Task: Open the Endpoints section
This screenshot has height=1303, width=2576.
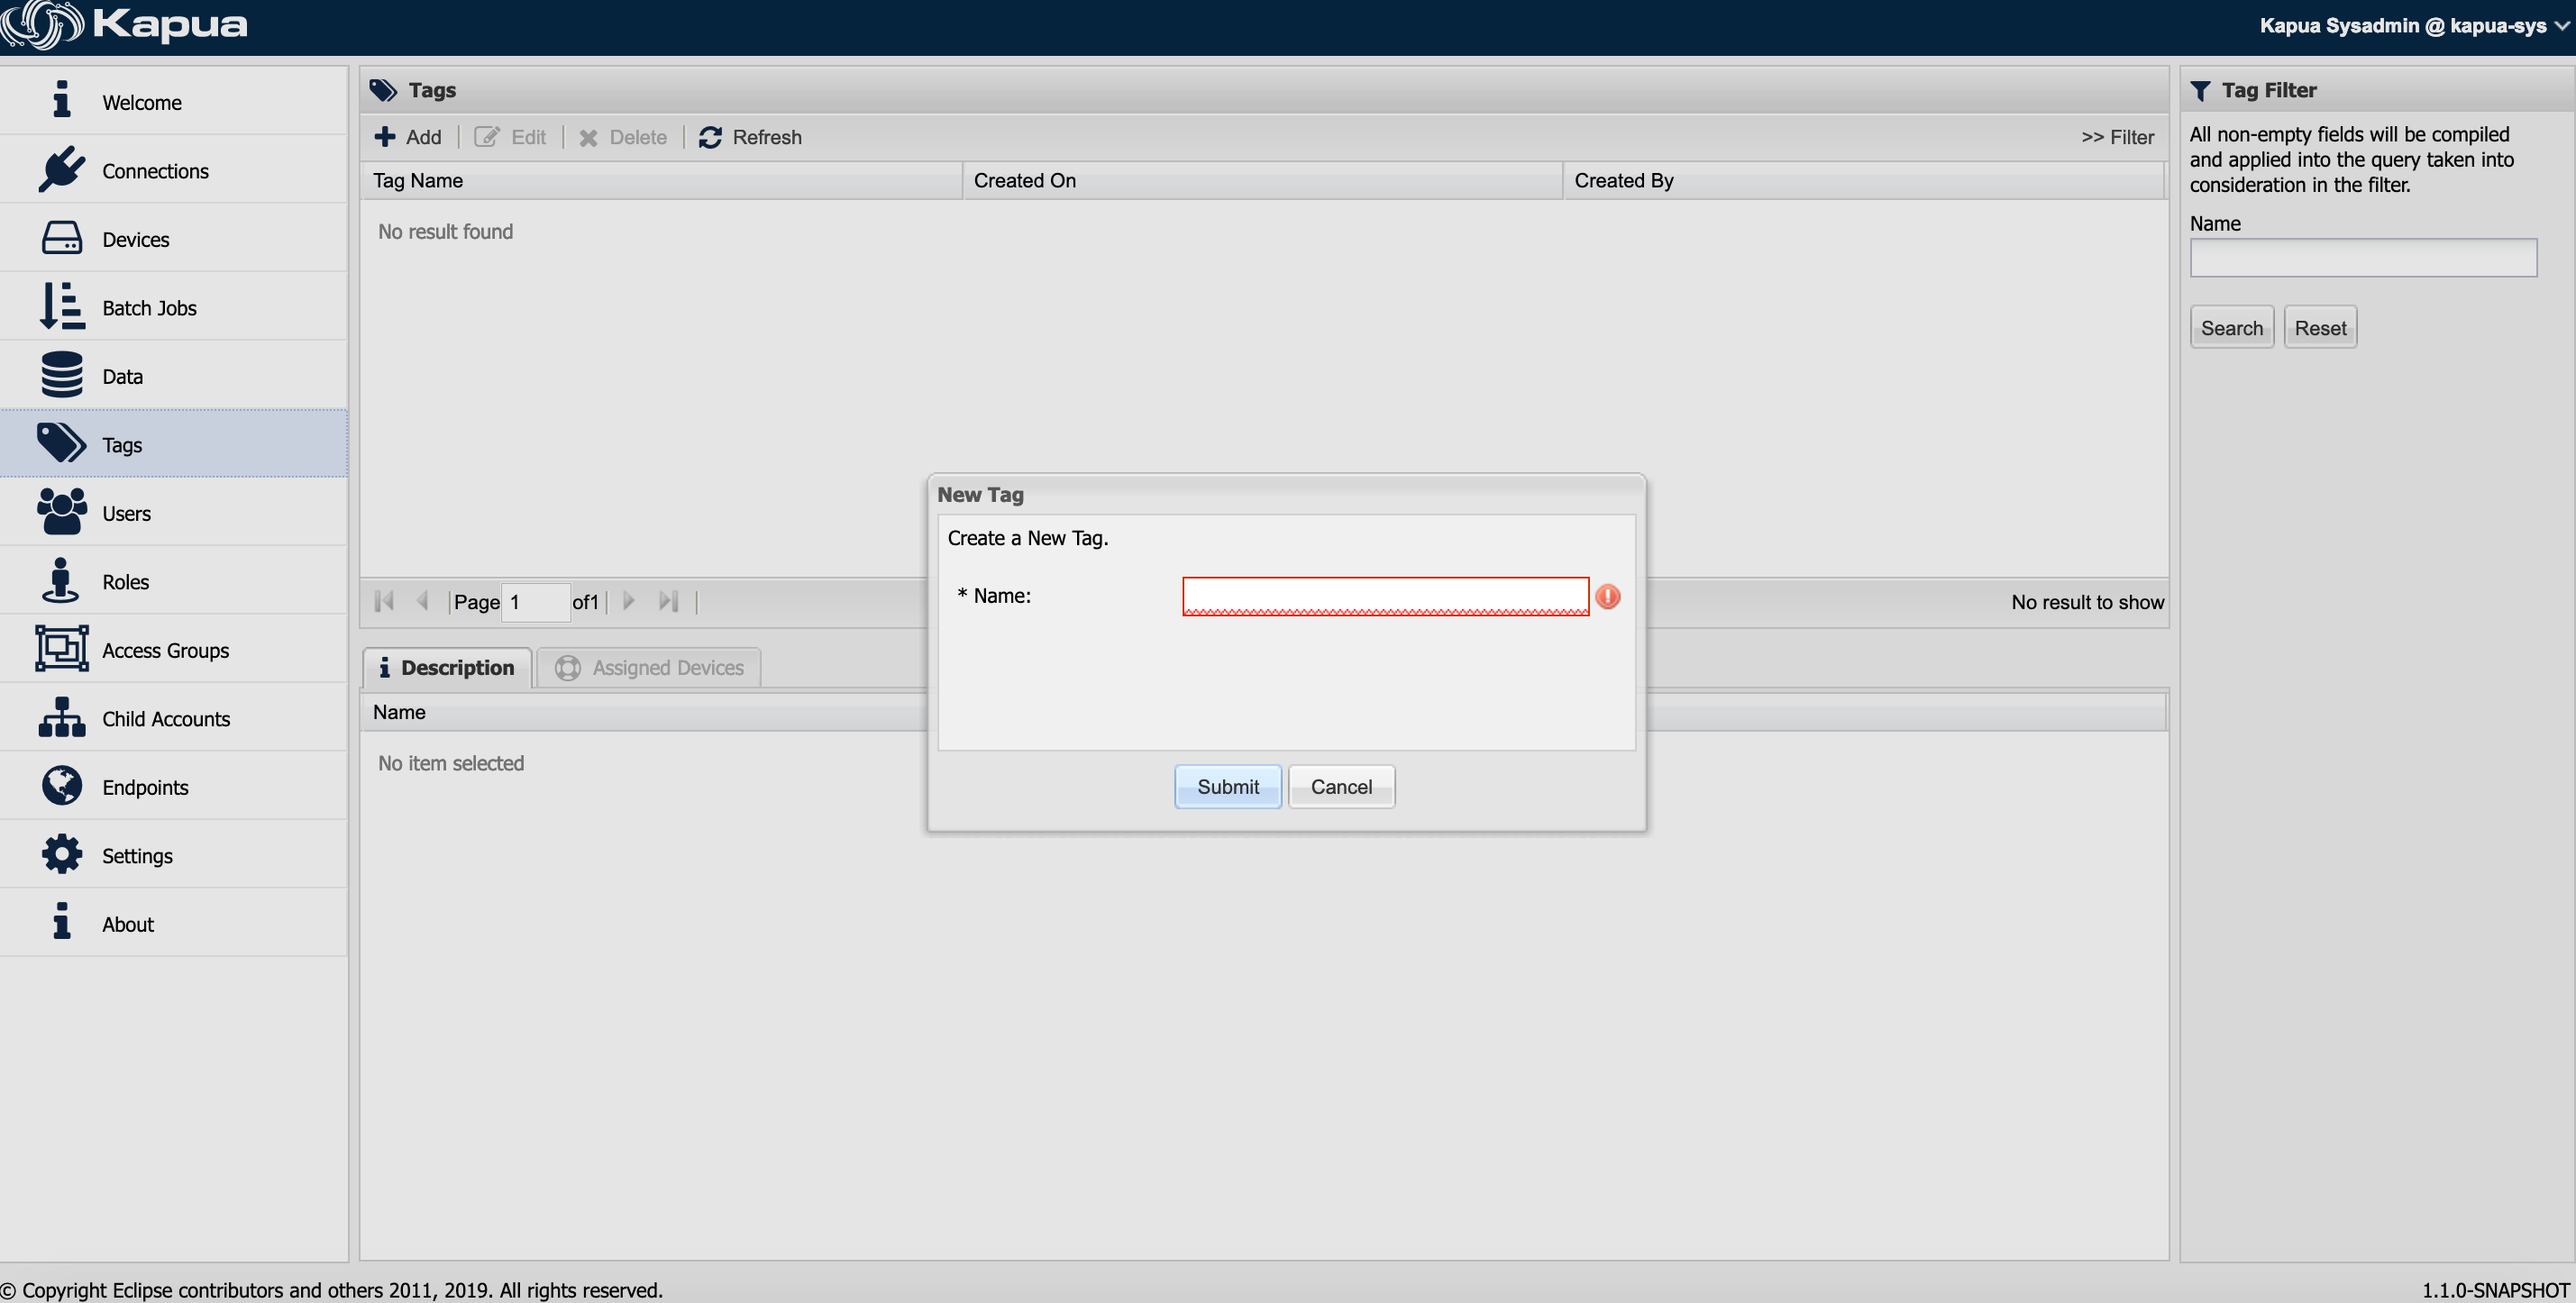Action: 145,787
